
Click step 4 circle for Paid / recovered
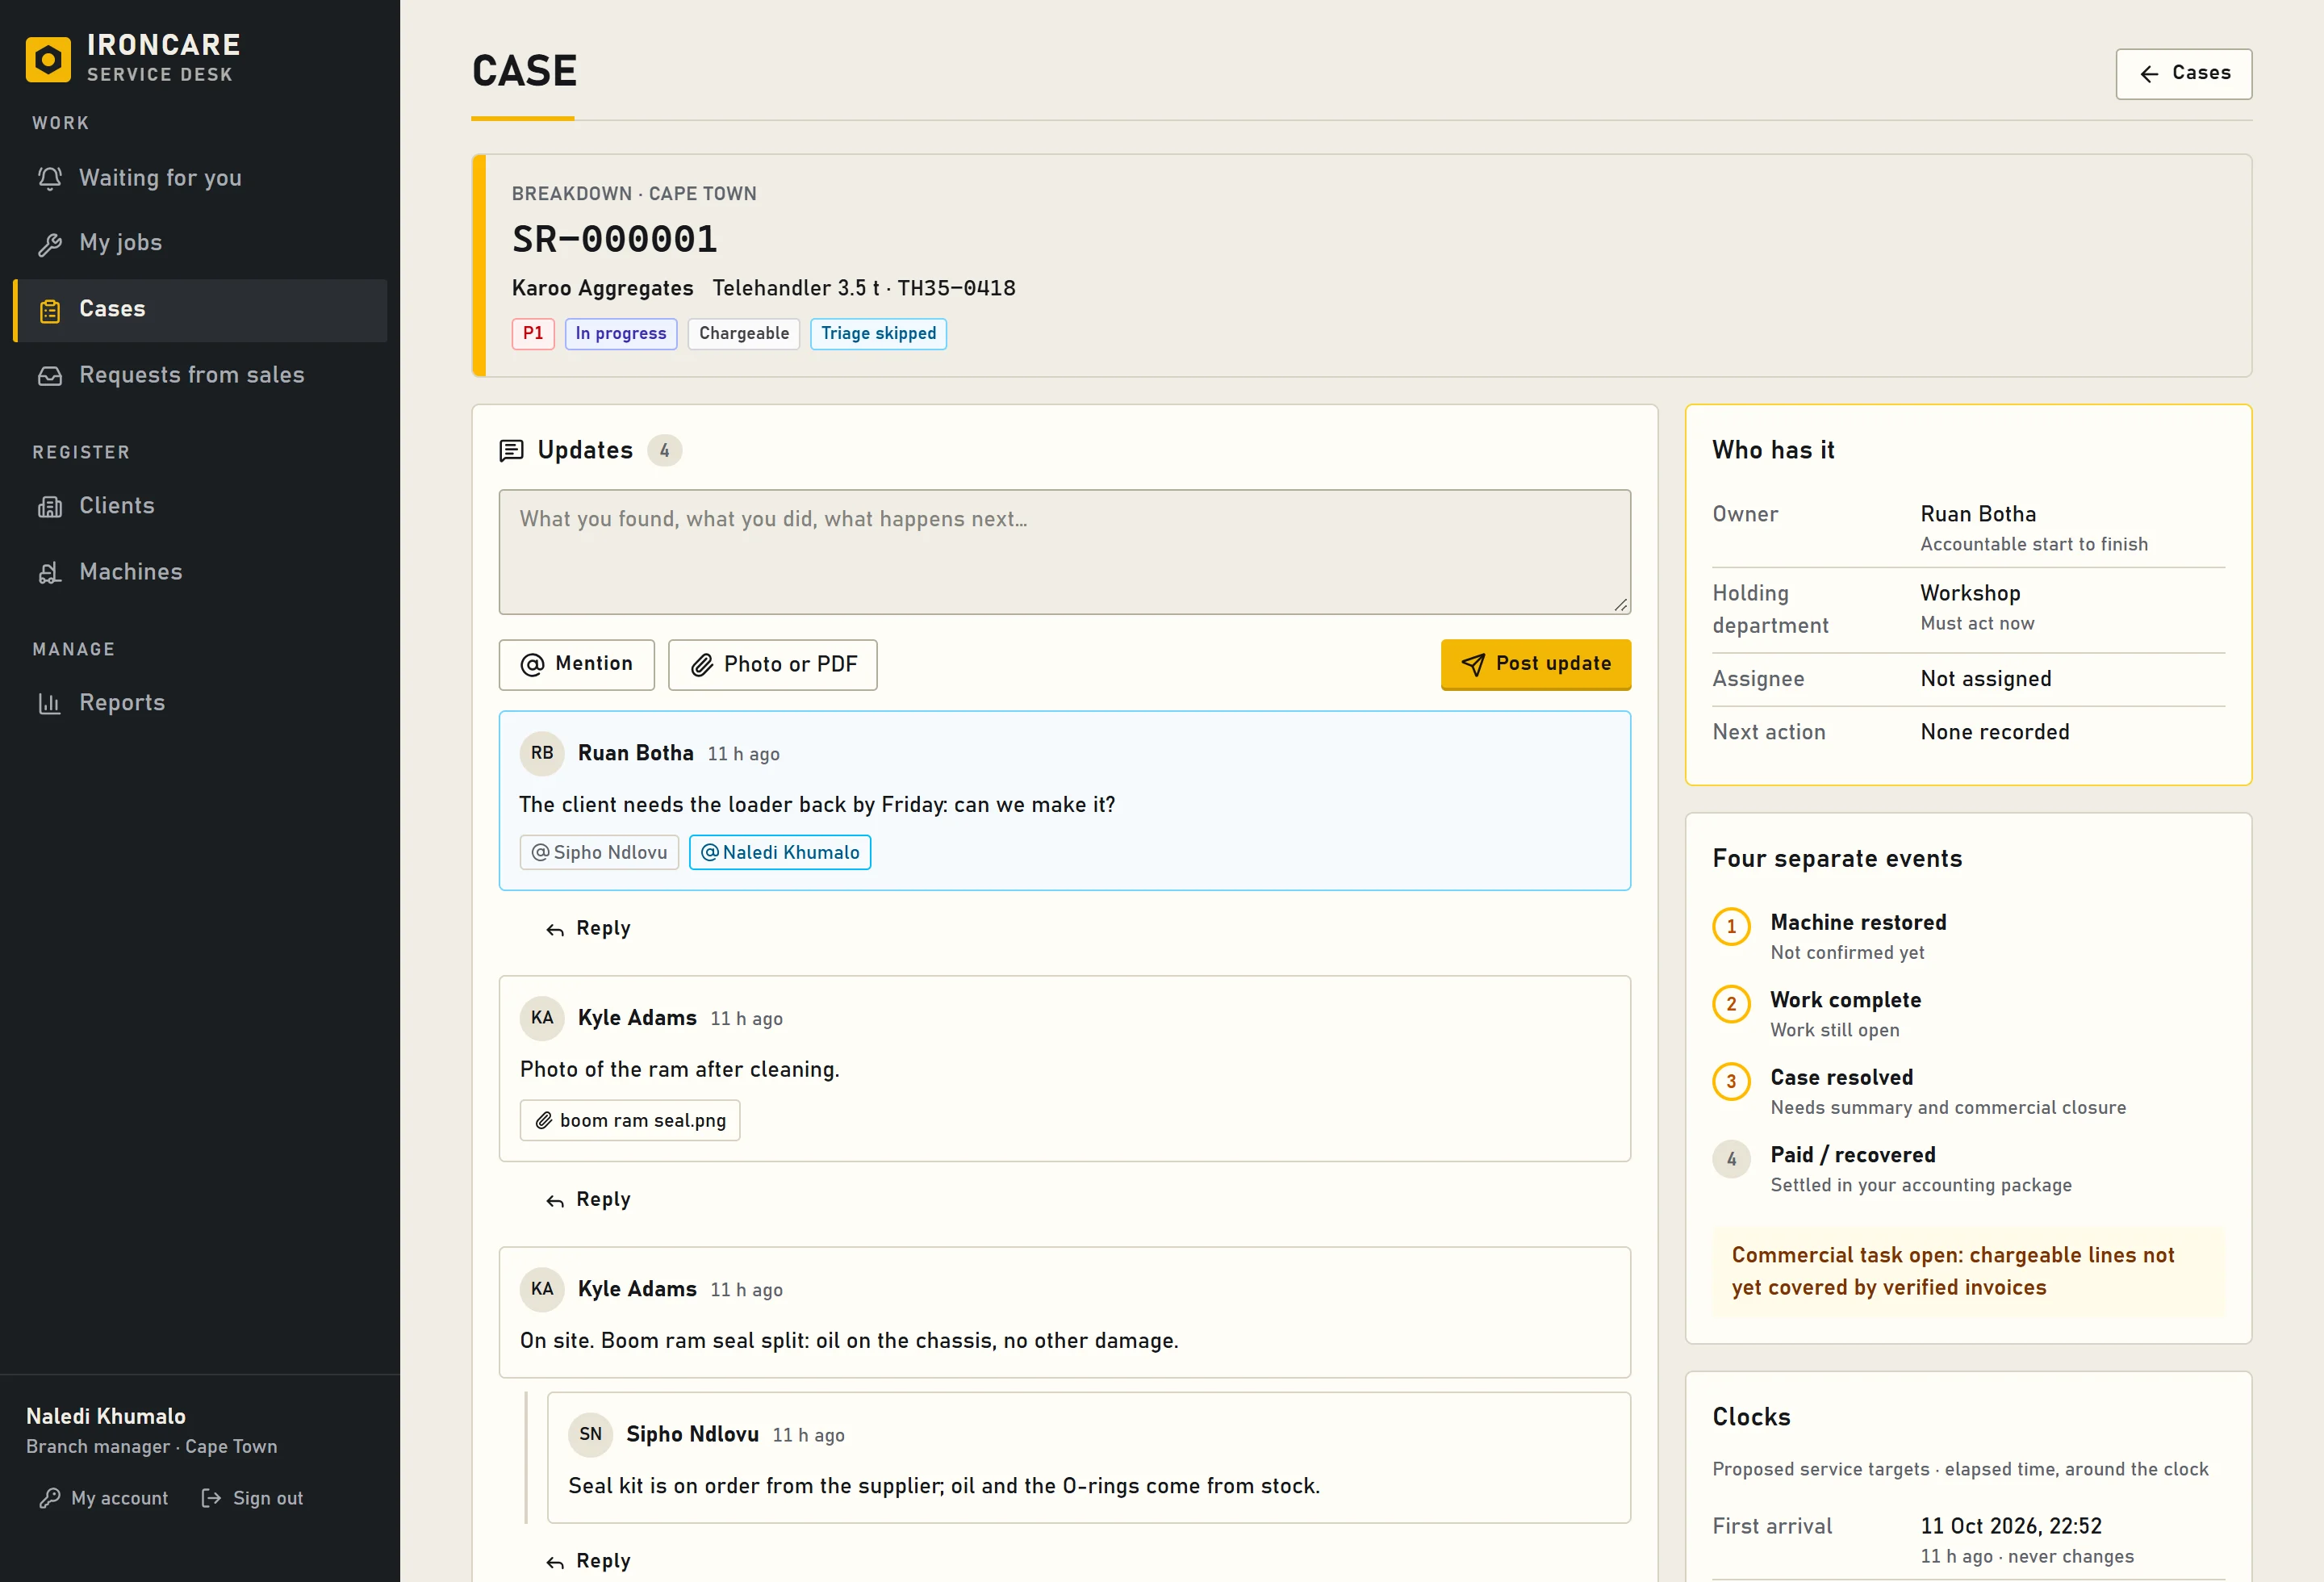click(1731, 1159)
